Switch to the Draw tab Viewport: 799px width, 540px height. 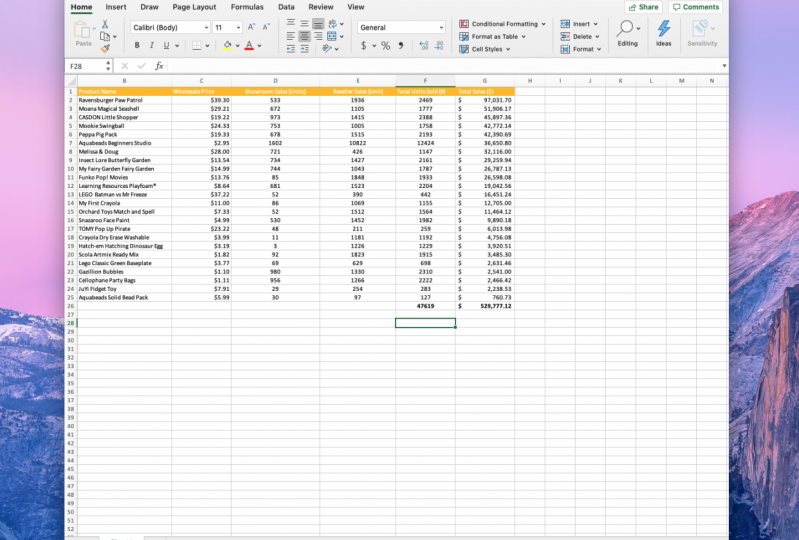149,7
